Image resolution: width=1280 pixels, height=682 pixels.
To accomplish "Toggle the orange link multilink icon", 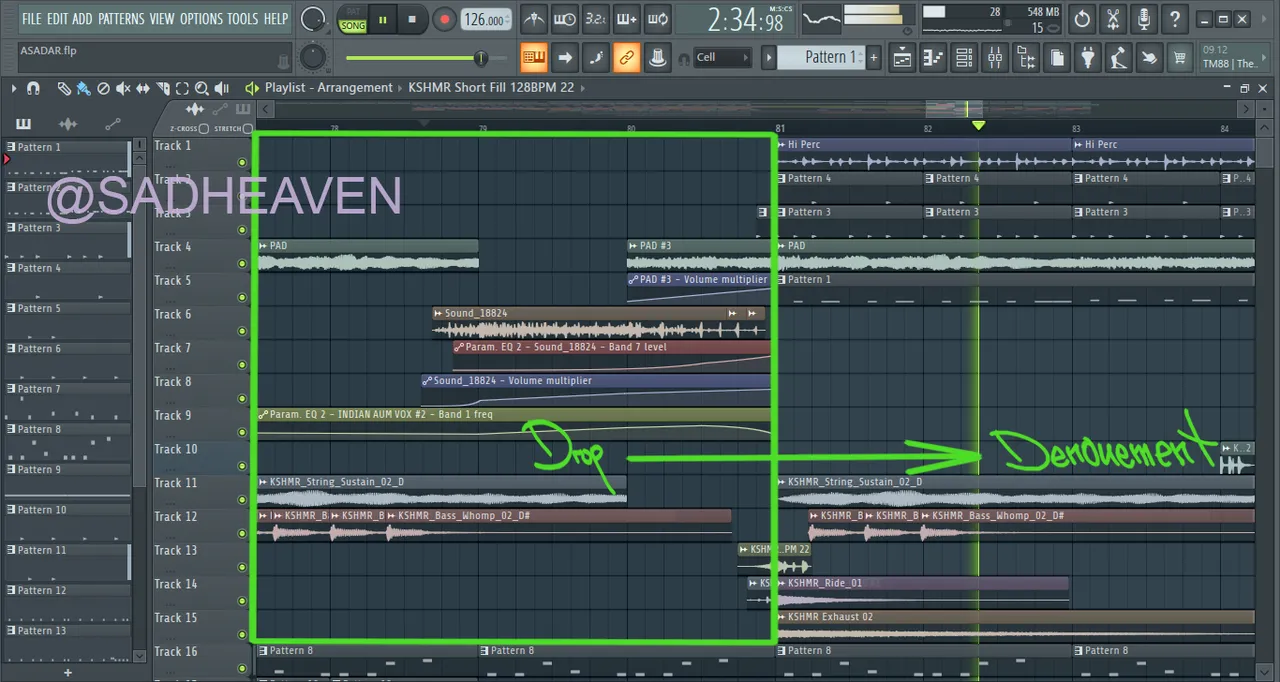I will pyautogui.click(x=627, y=58).
